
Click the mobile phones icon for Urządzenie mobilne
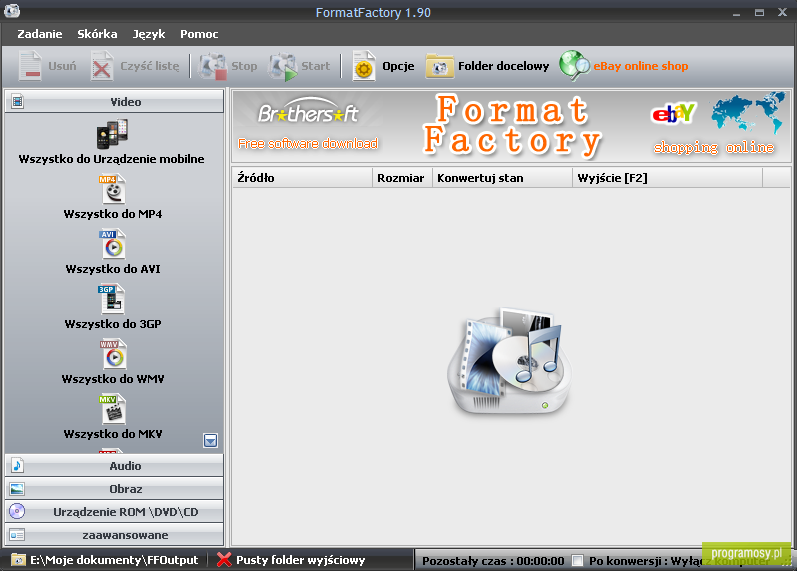click(x=112, y=134)
